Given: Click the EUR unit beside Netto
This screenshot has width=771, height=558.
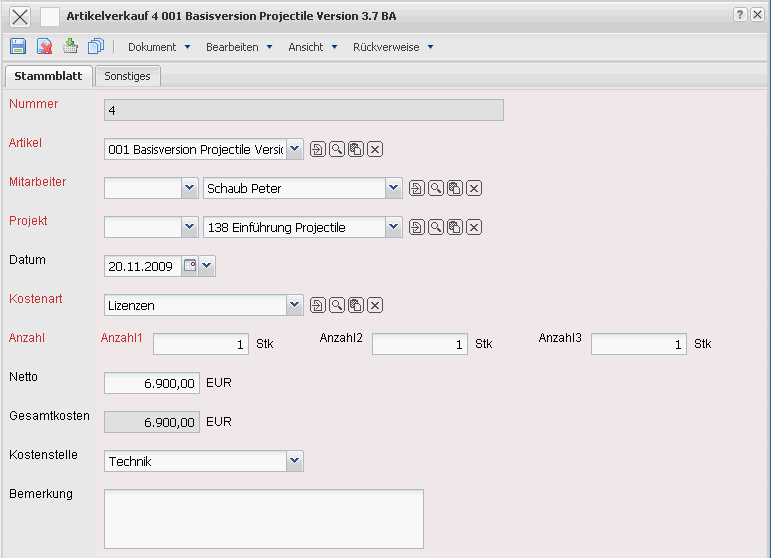Looking at the screenshot, I should pyautogui.click(x=219, y=382).
